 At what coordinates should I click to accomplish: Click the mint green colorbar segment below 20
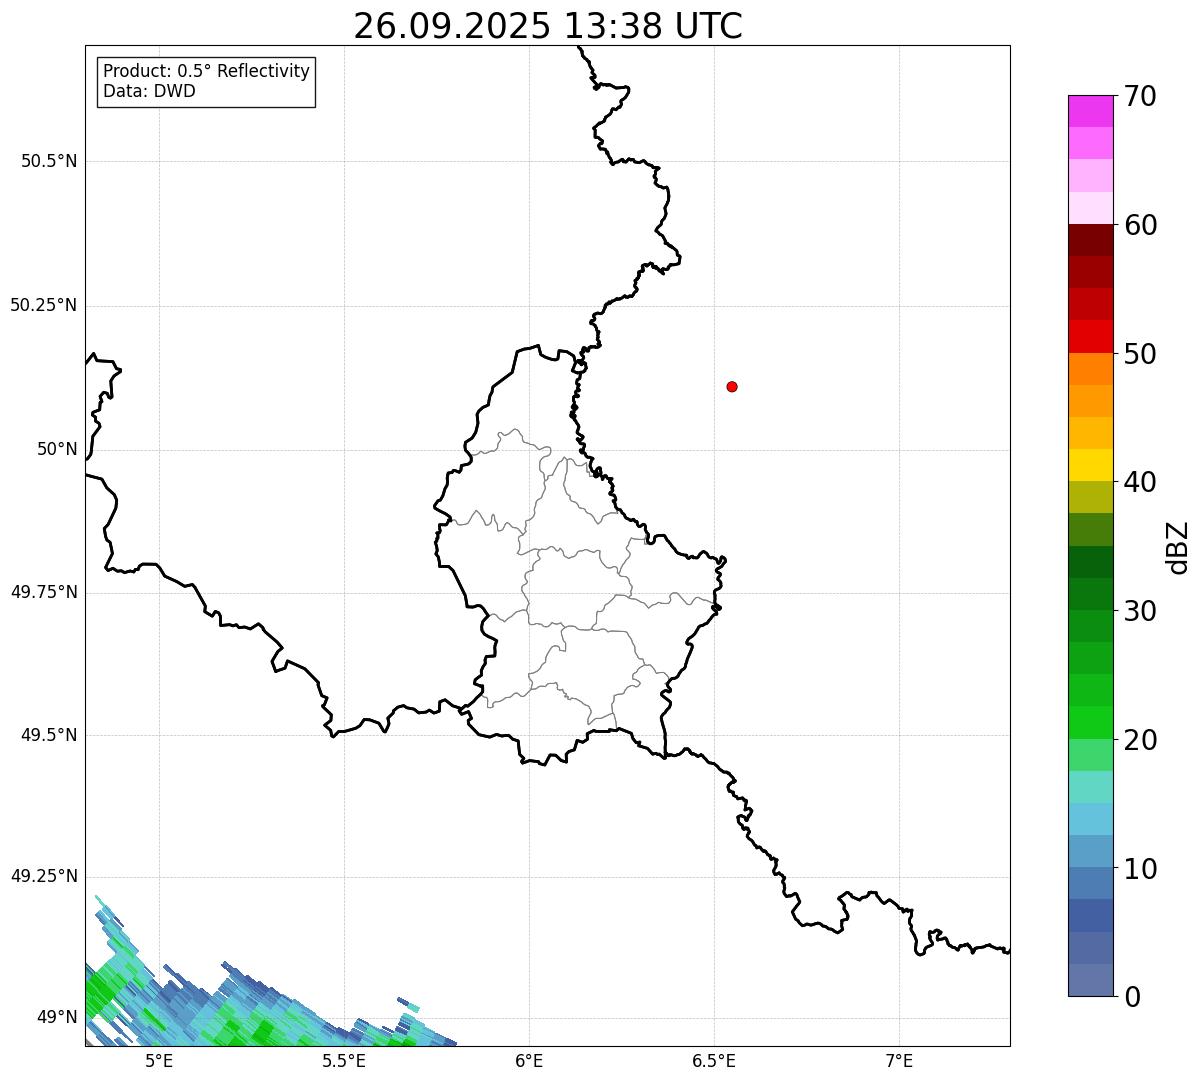(1090, 755)
